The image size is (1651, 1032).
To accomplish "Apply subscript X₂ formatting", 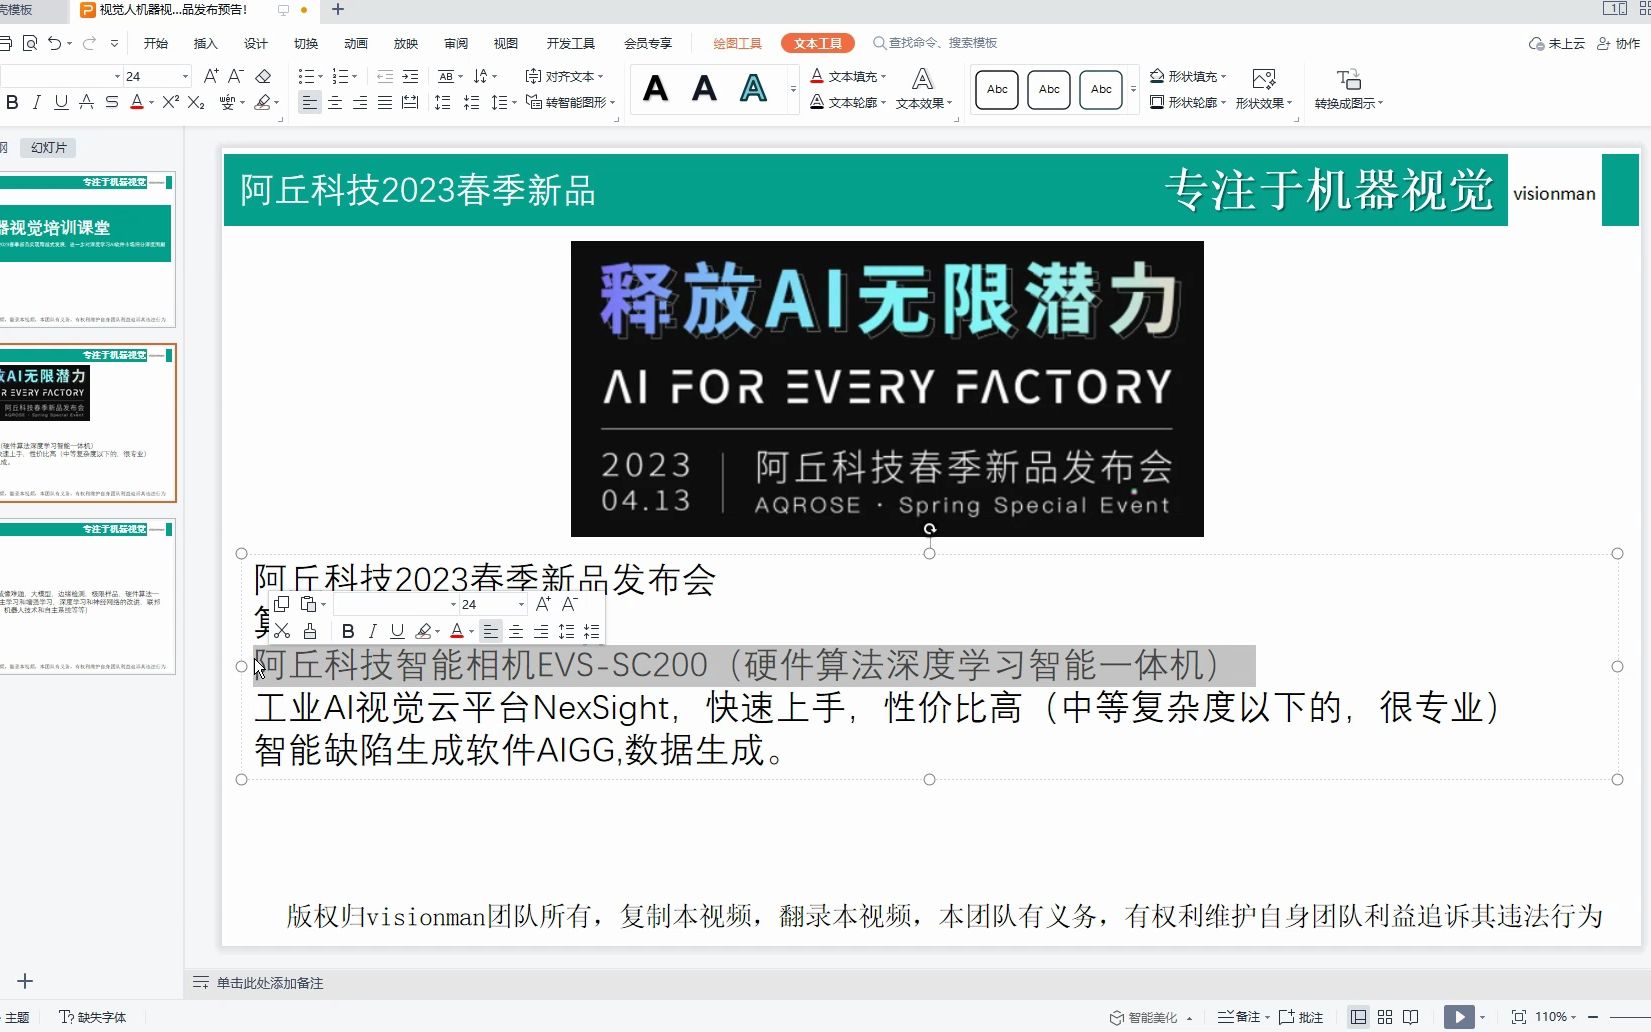I will (196, 102).
